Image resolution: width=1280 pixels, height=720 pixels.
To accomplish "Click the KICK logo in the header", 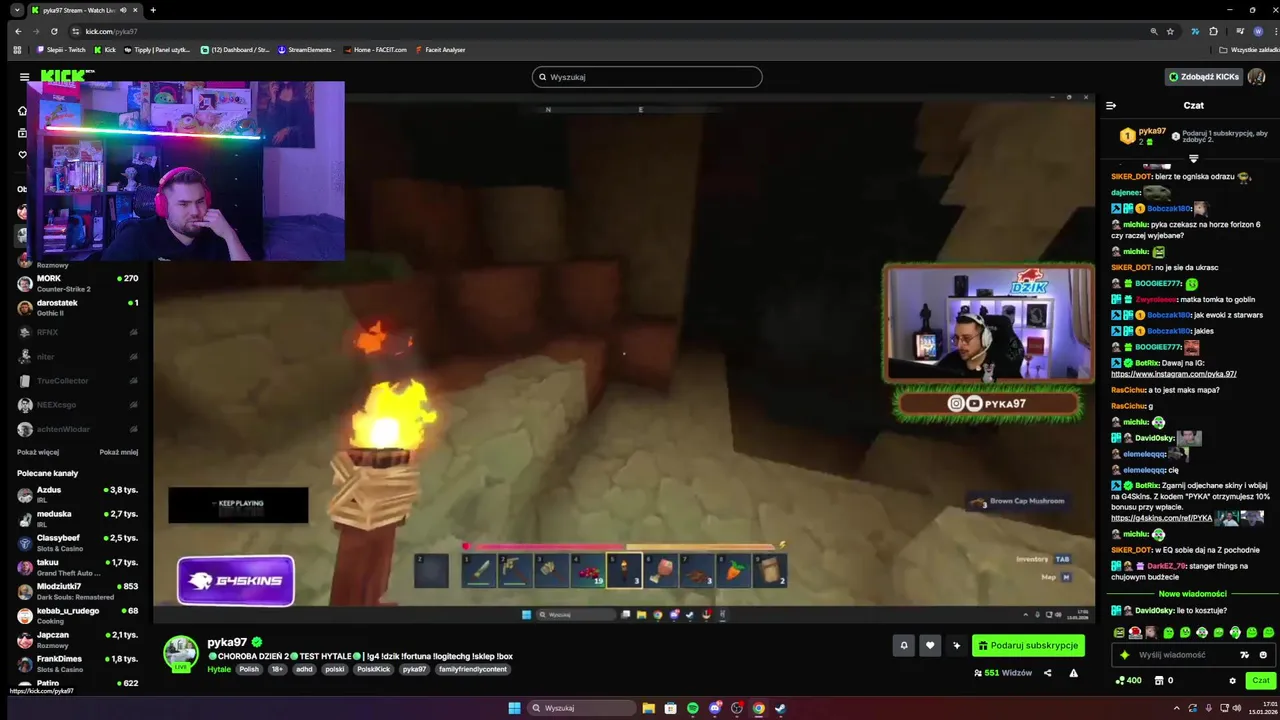I will [x=62, y=76].
